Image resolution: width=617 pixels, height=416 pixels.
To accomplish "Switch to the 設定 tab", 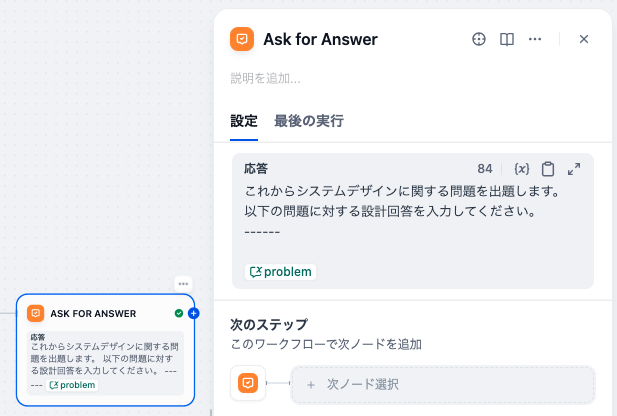I will [x=244, y=121].
